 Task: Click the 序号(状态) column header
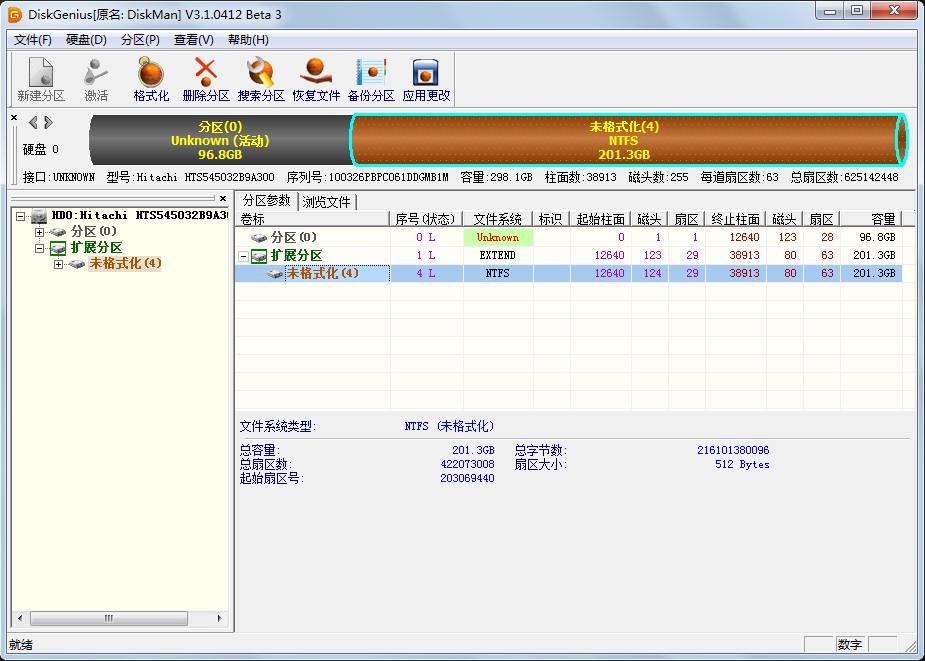coord(426,219)
